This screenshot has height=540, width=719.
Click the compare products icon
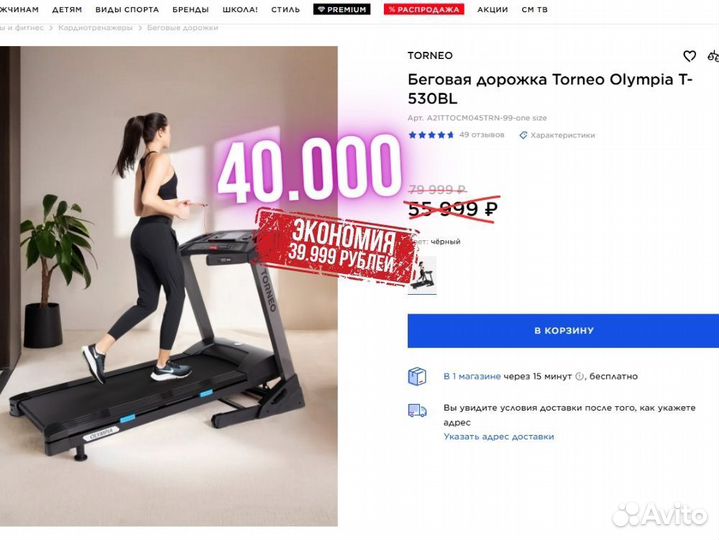pos(713,56)
